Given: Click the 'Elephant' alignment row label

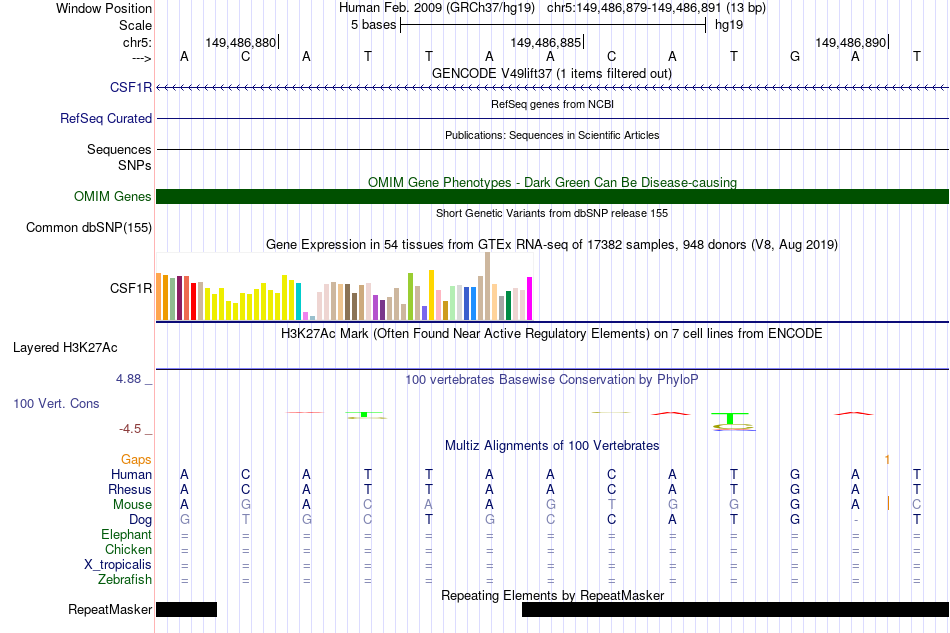Looking at the screenshot, I should tap(126, 535).
